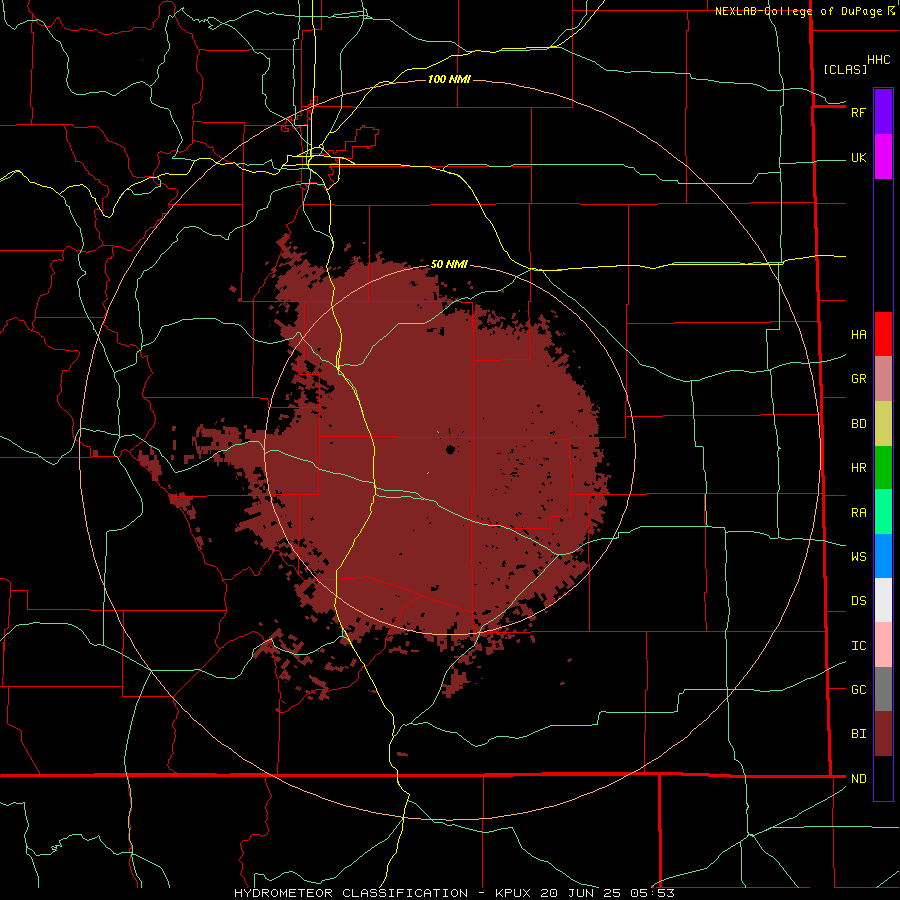Click the ND black legend swatch
Image resolution: width=900 pixels, height=900 pixels.
pos(883,778)
